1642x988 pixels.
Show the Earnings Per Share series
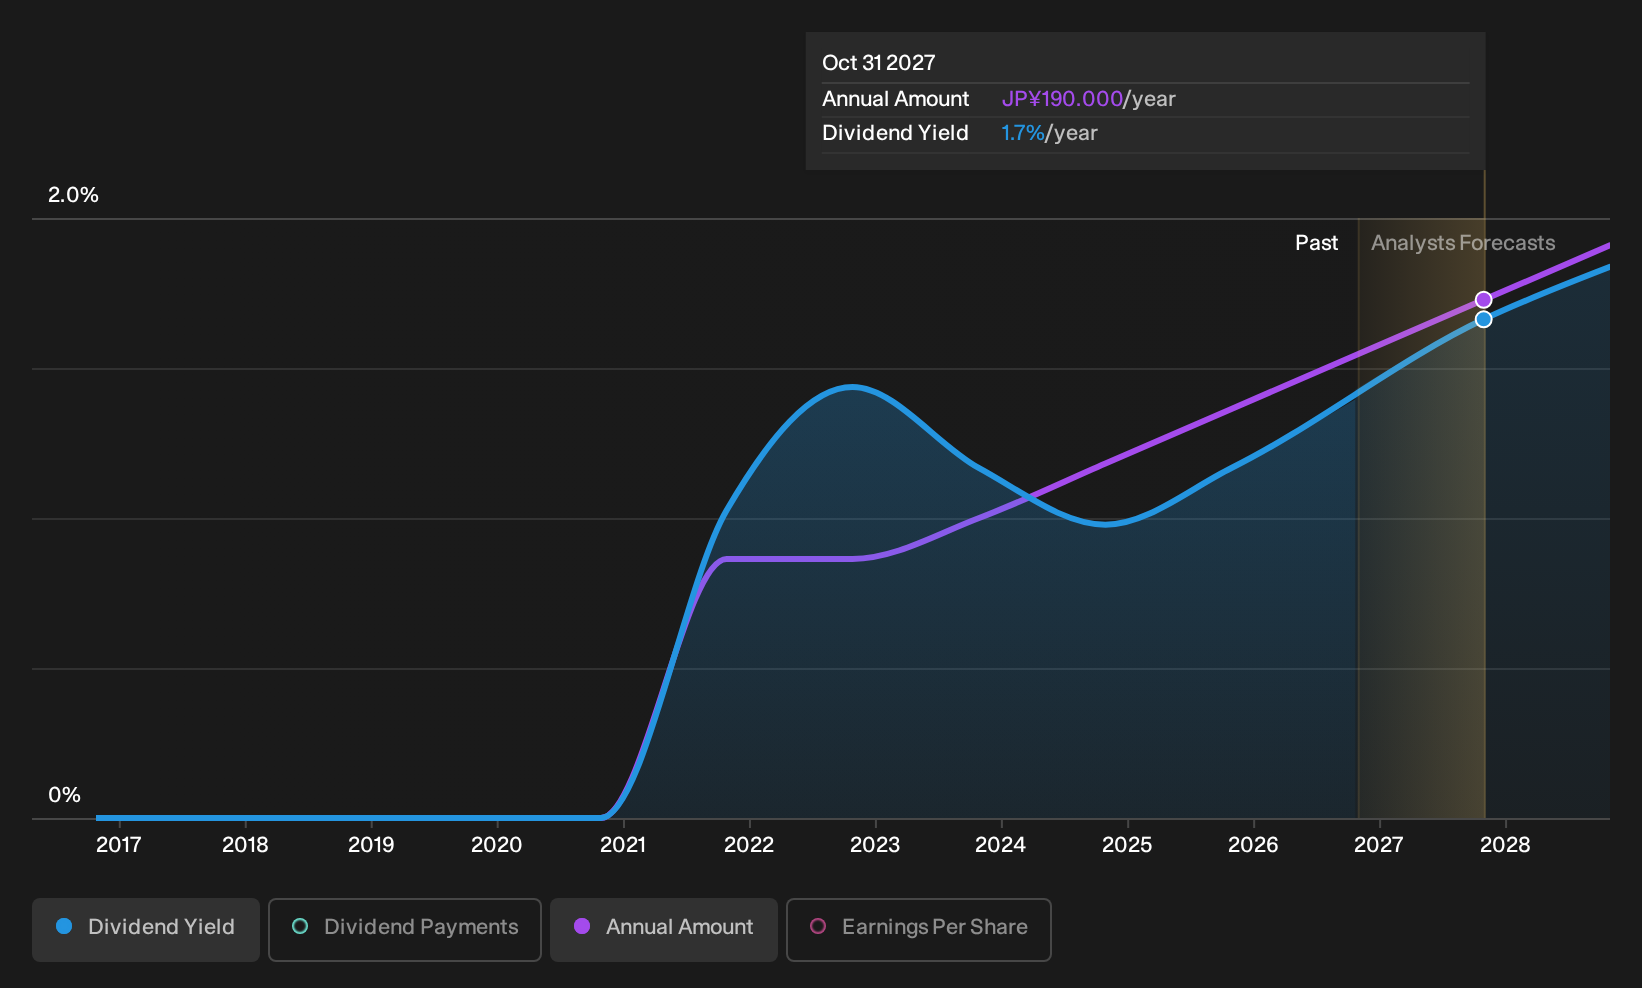click(919, 929)
